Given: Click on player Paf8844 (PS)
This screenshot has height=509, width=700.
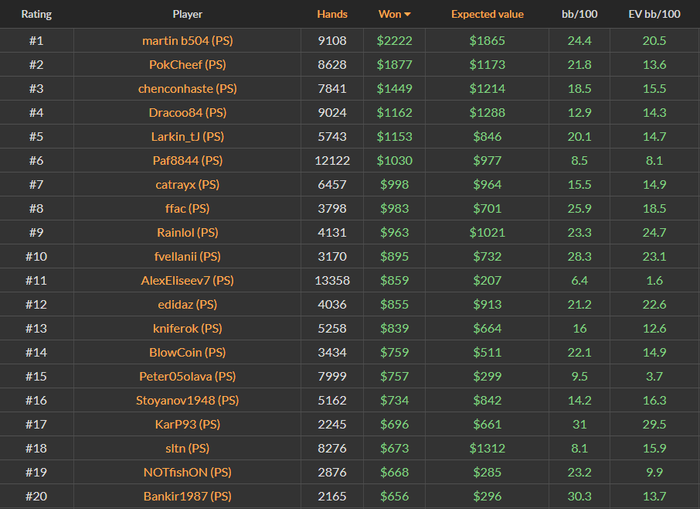Looking at the screenshot, I should click(x=187, y=161).
